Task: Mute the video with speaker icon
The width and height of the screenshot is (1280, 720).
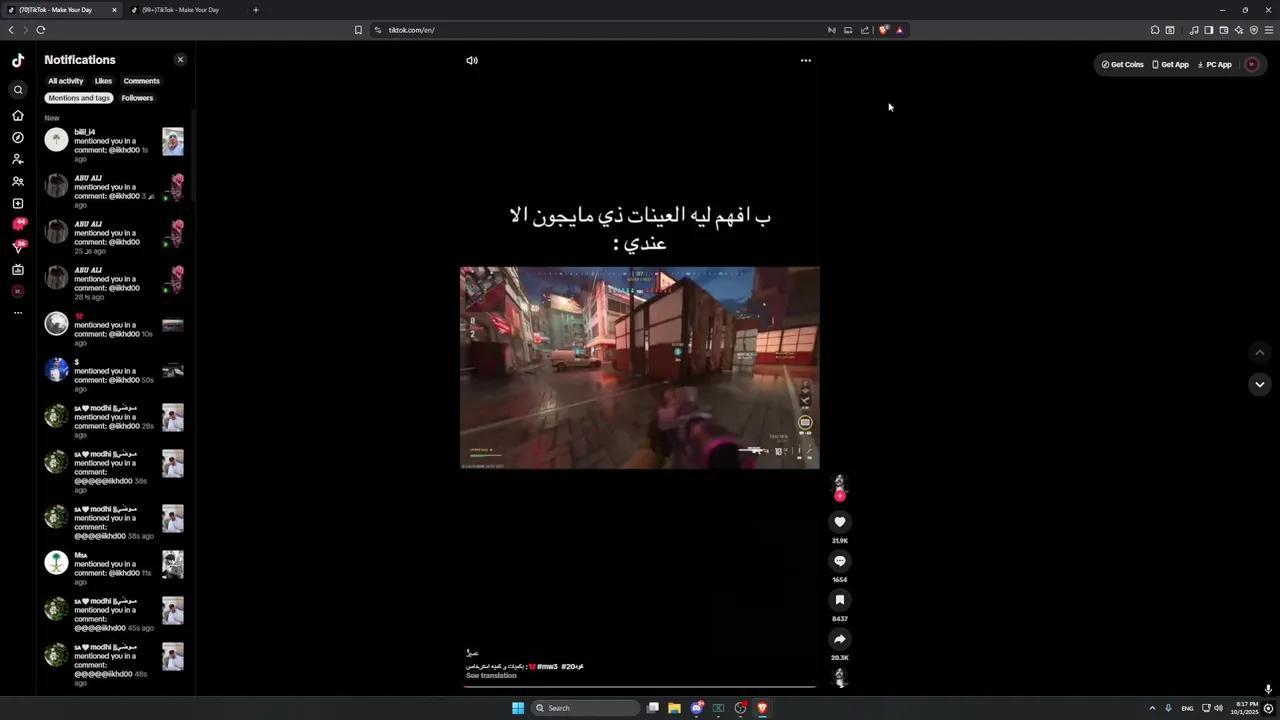Action: coord(472,60)
